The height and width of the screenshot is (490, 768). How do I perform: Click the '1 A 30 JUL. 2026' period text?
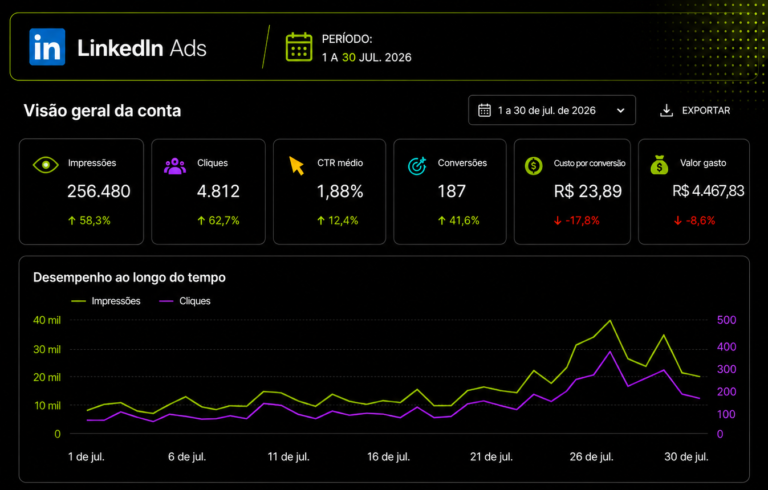point(366,57)
